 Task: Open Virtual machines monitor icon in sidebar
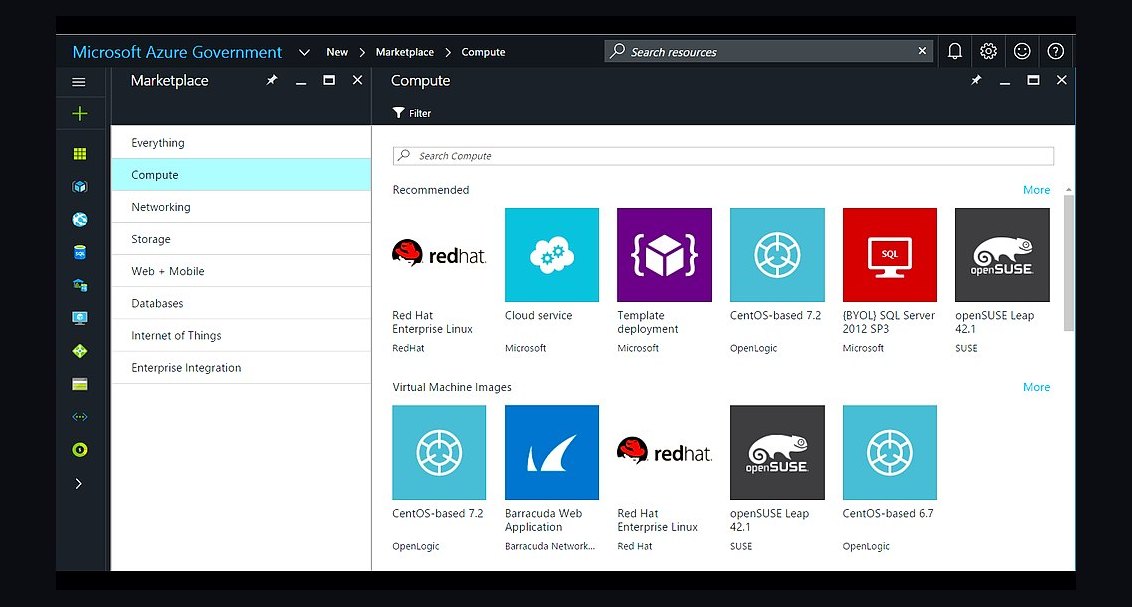tap(80, 318)
